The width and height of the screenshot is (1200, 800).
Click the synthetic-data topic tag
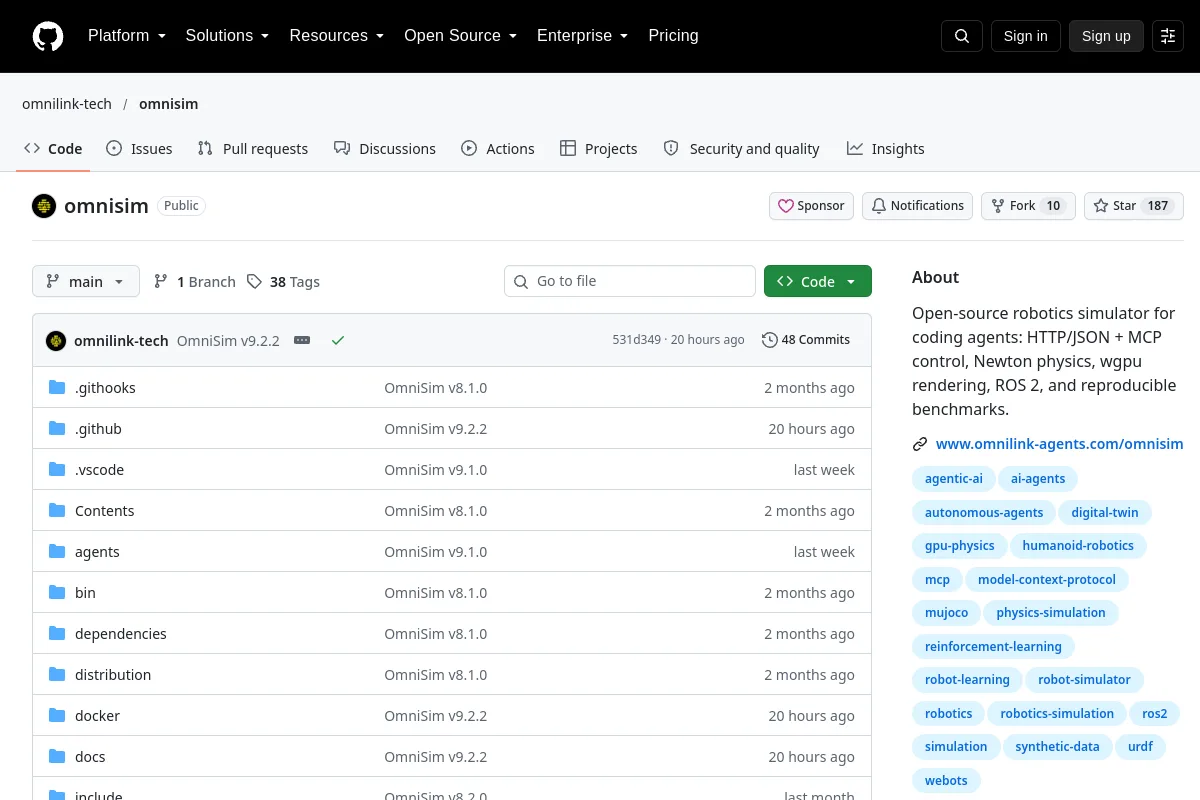tap(1057, 747)
